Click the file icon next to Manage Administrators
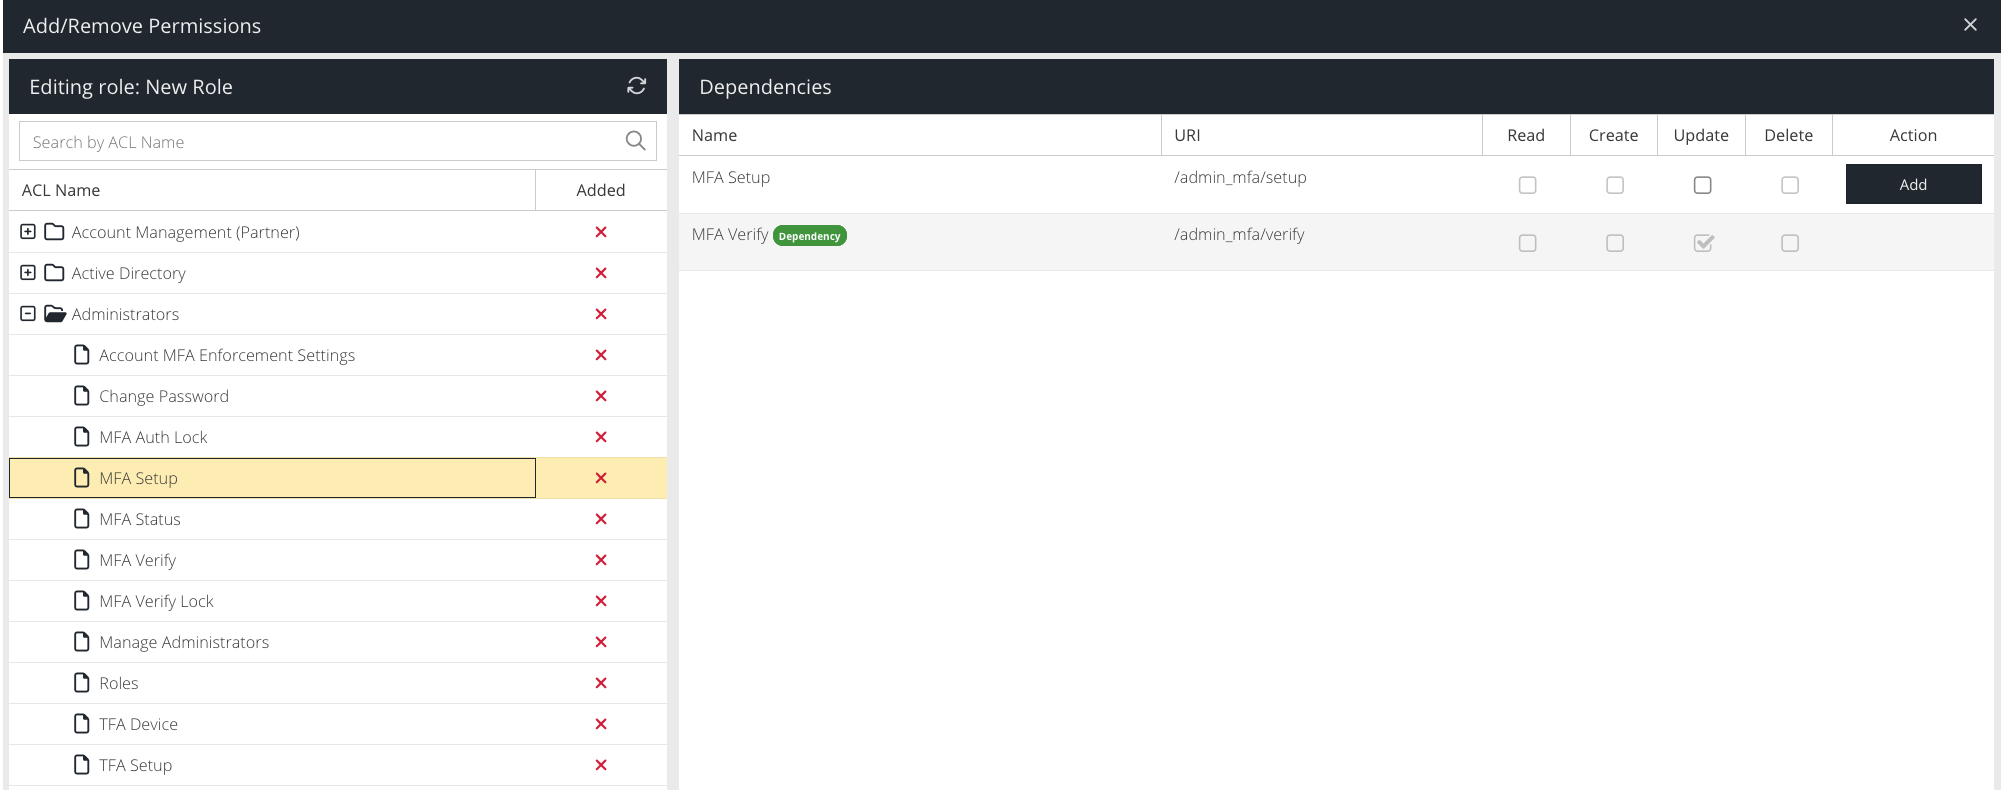This screenshot has width=2004, height=790. [x=82, y=642]
